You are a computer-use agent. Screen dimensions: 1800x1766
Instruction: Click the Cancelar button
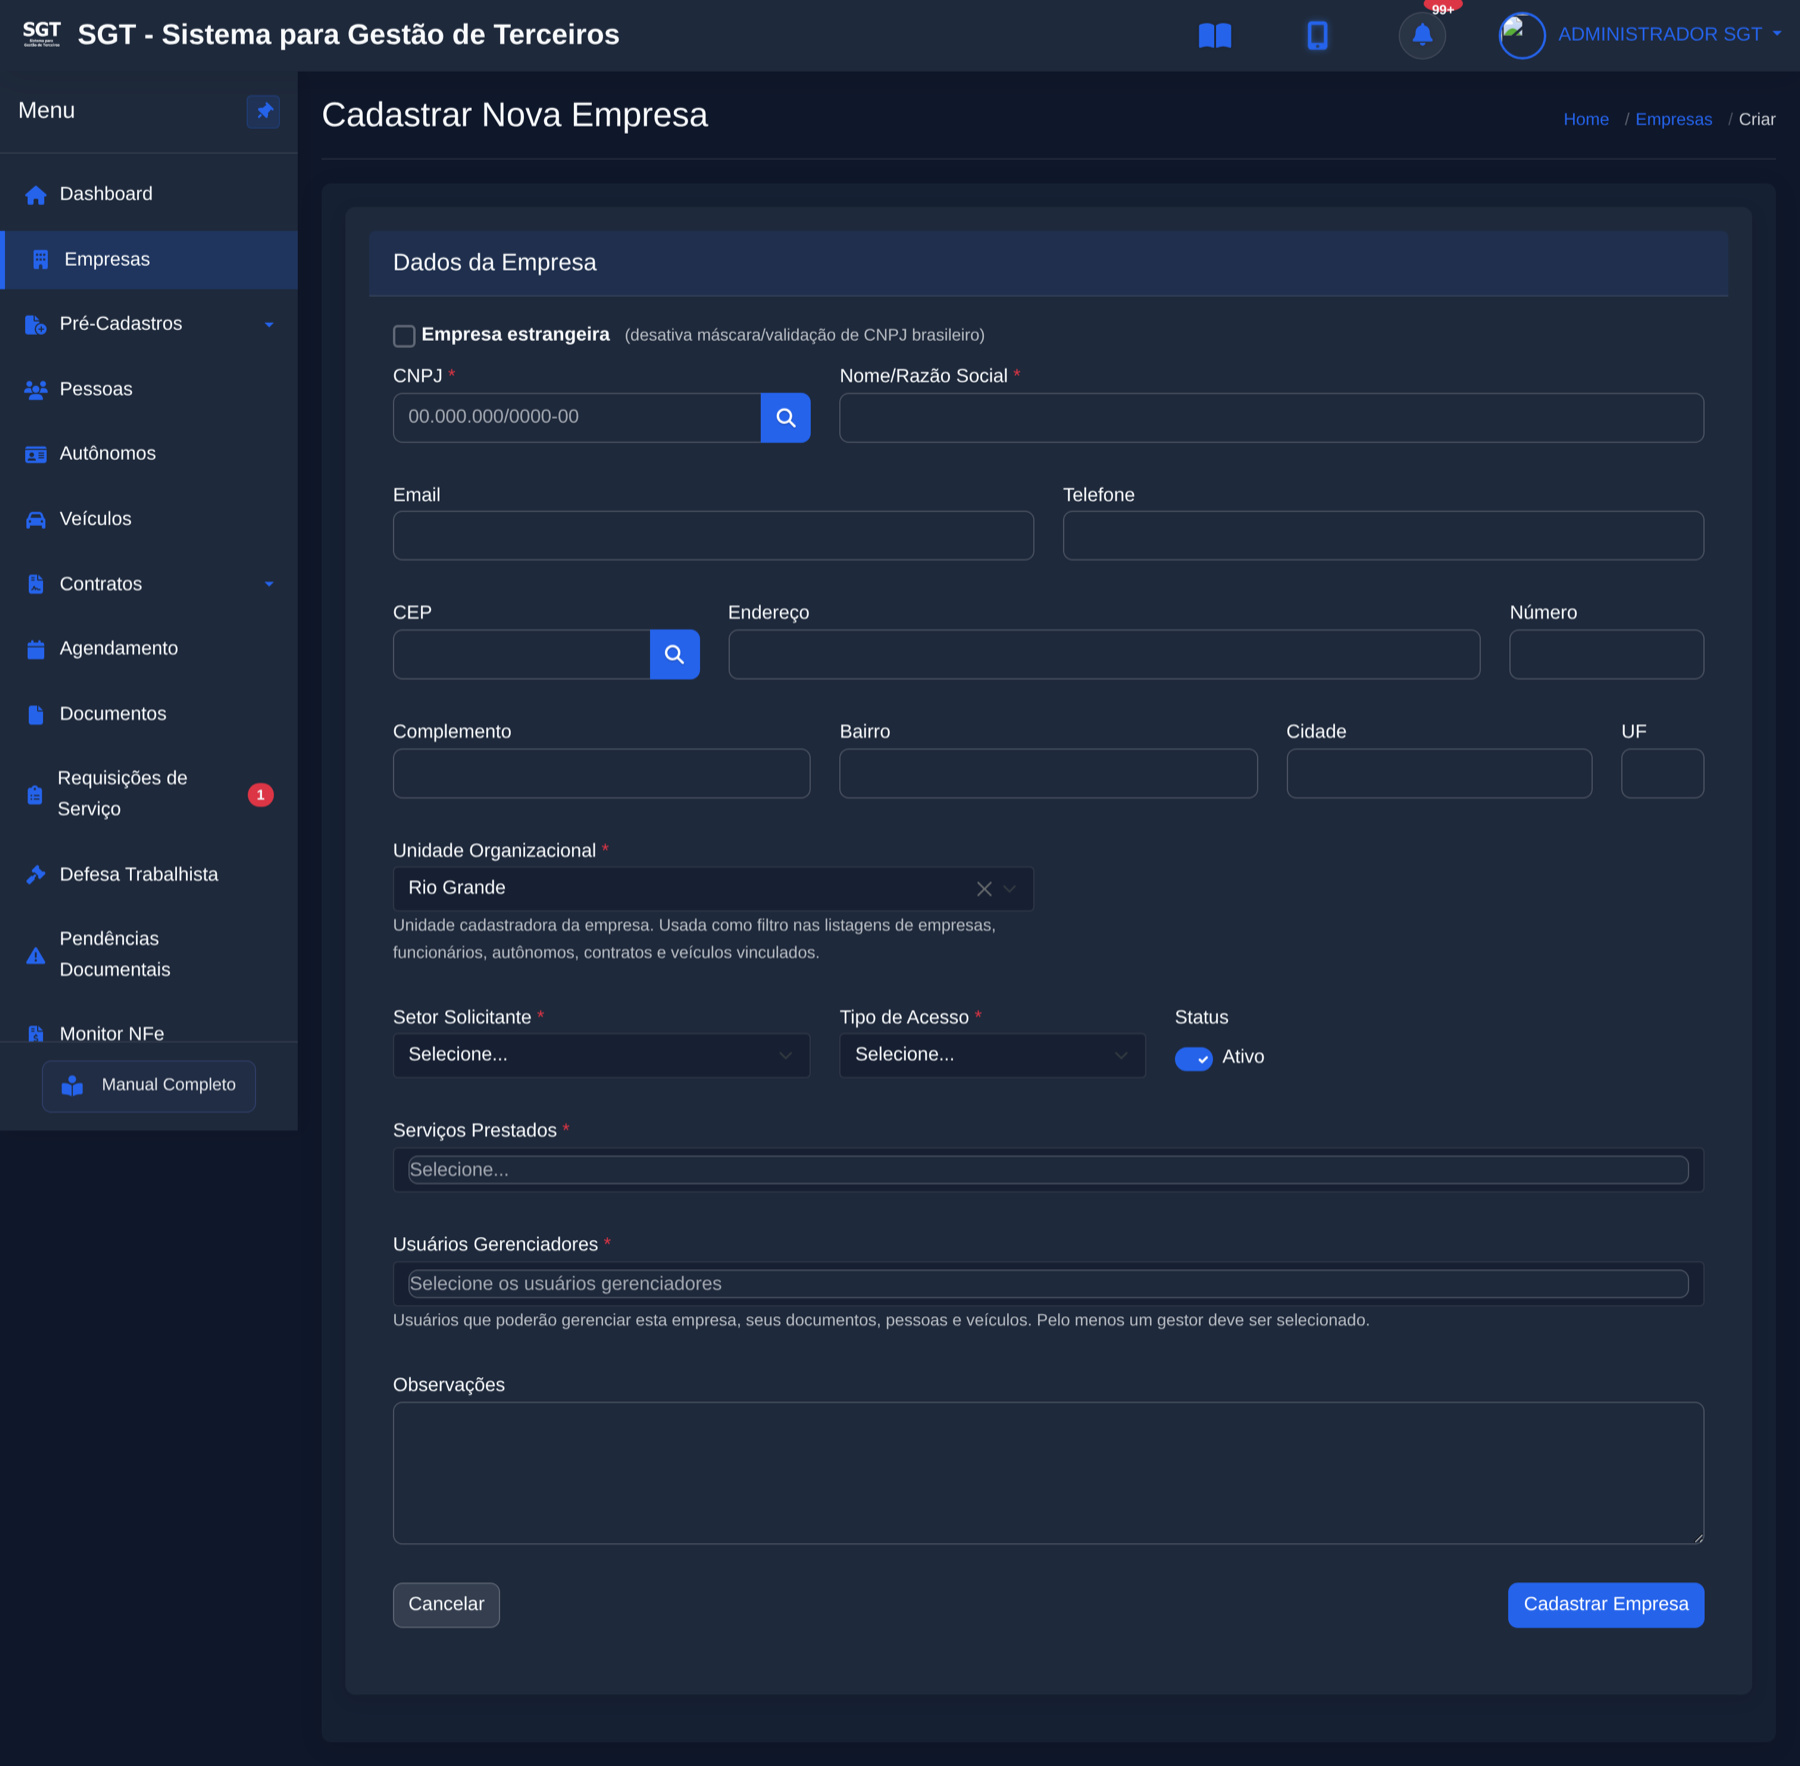pos(446,1605)
